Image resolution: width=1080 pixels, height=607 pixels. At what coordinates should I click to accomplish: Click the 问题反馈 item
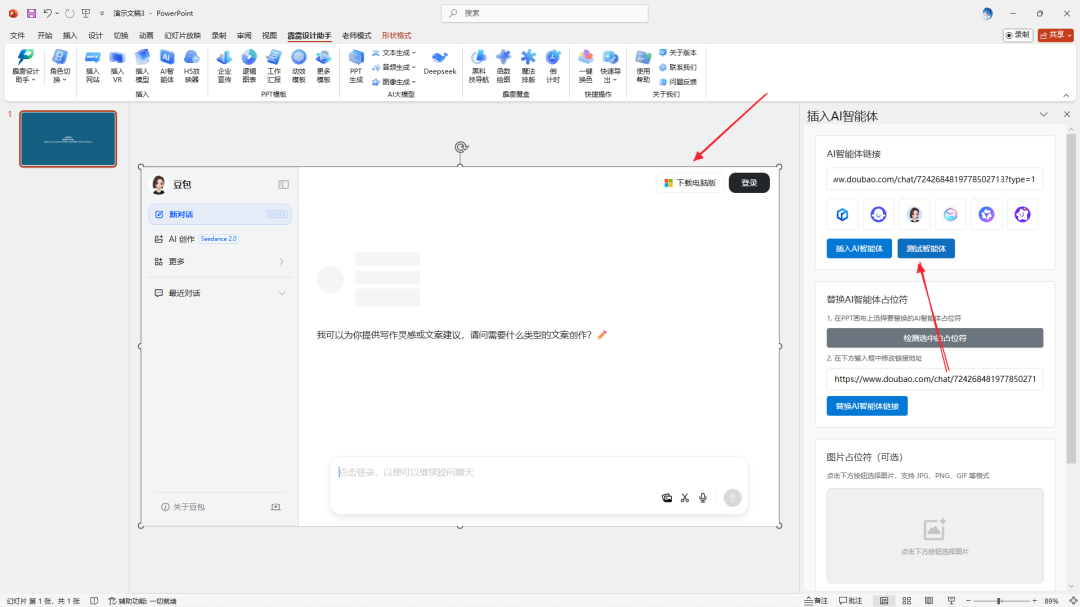click(678, 81)
